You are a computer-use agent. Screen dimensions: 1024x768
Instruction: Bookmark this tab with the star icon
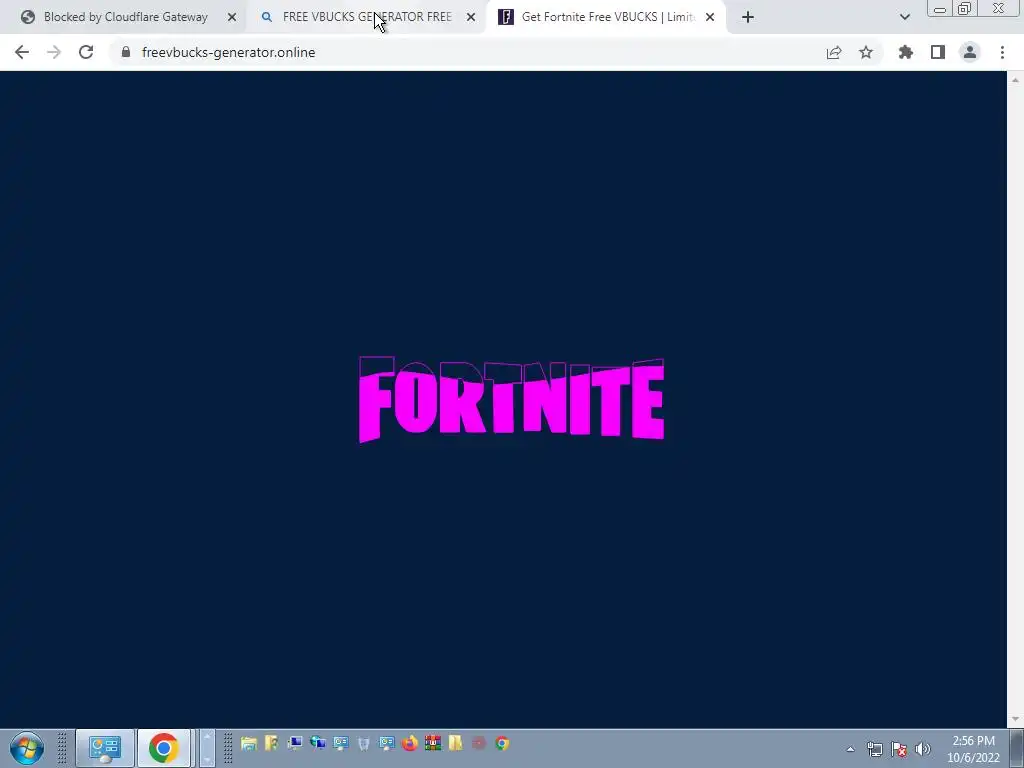pos(865,52)
